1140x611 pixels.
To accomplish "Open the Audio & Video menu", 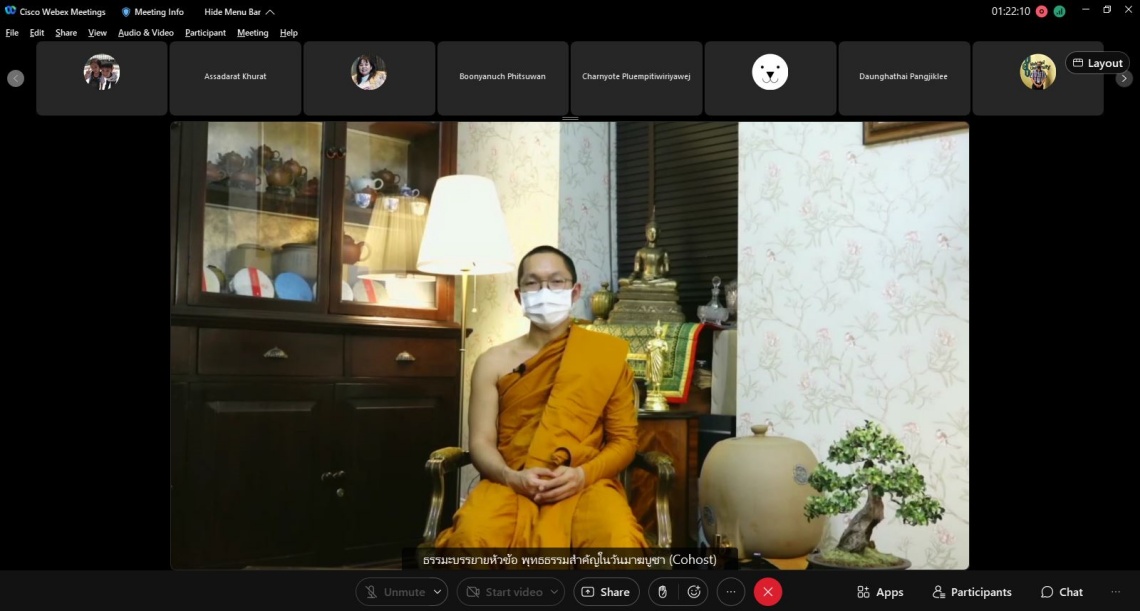I will [x=146, y=33].
